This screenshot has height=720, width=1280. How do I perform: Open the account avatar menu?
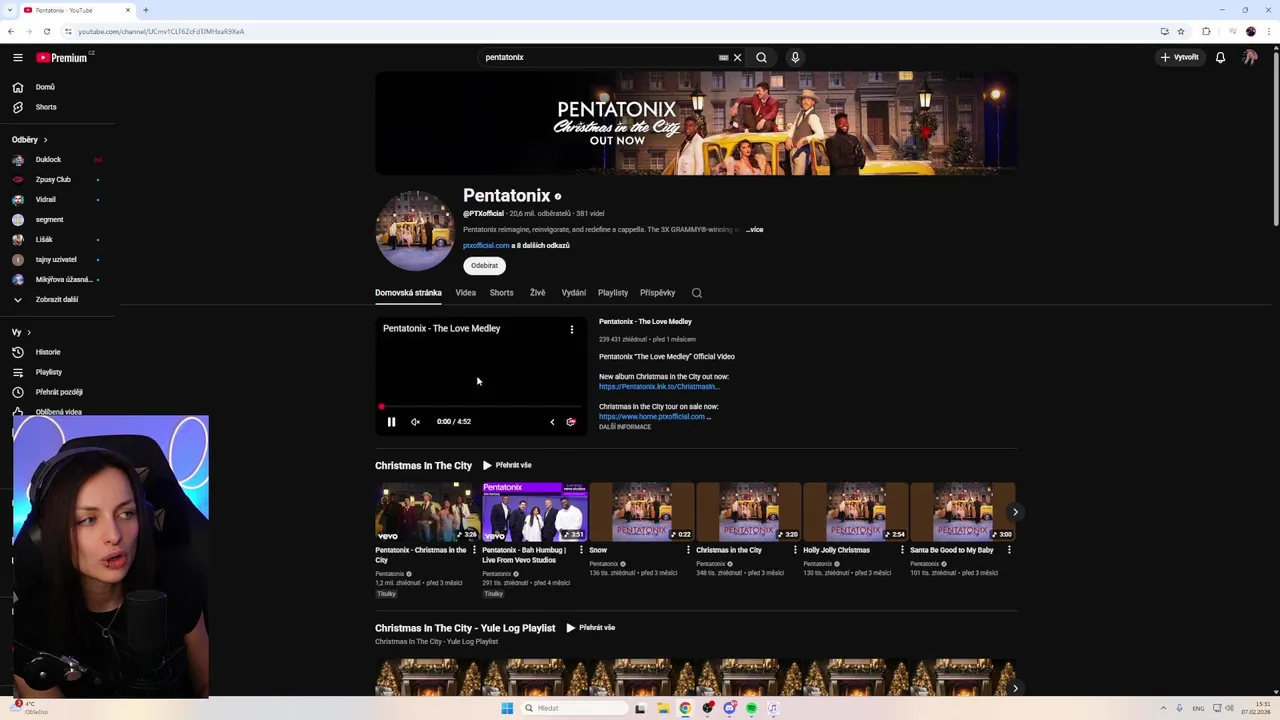[1250, 57]
